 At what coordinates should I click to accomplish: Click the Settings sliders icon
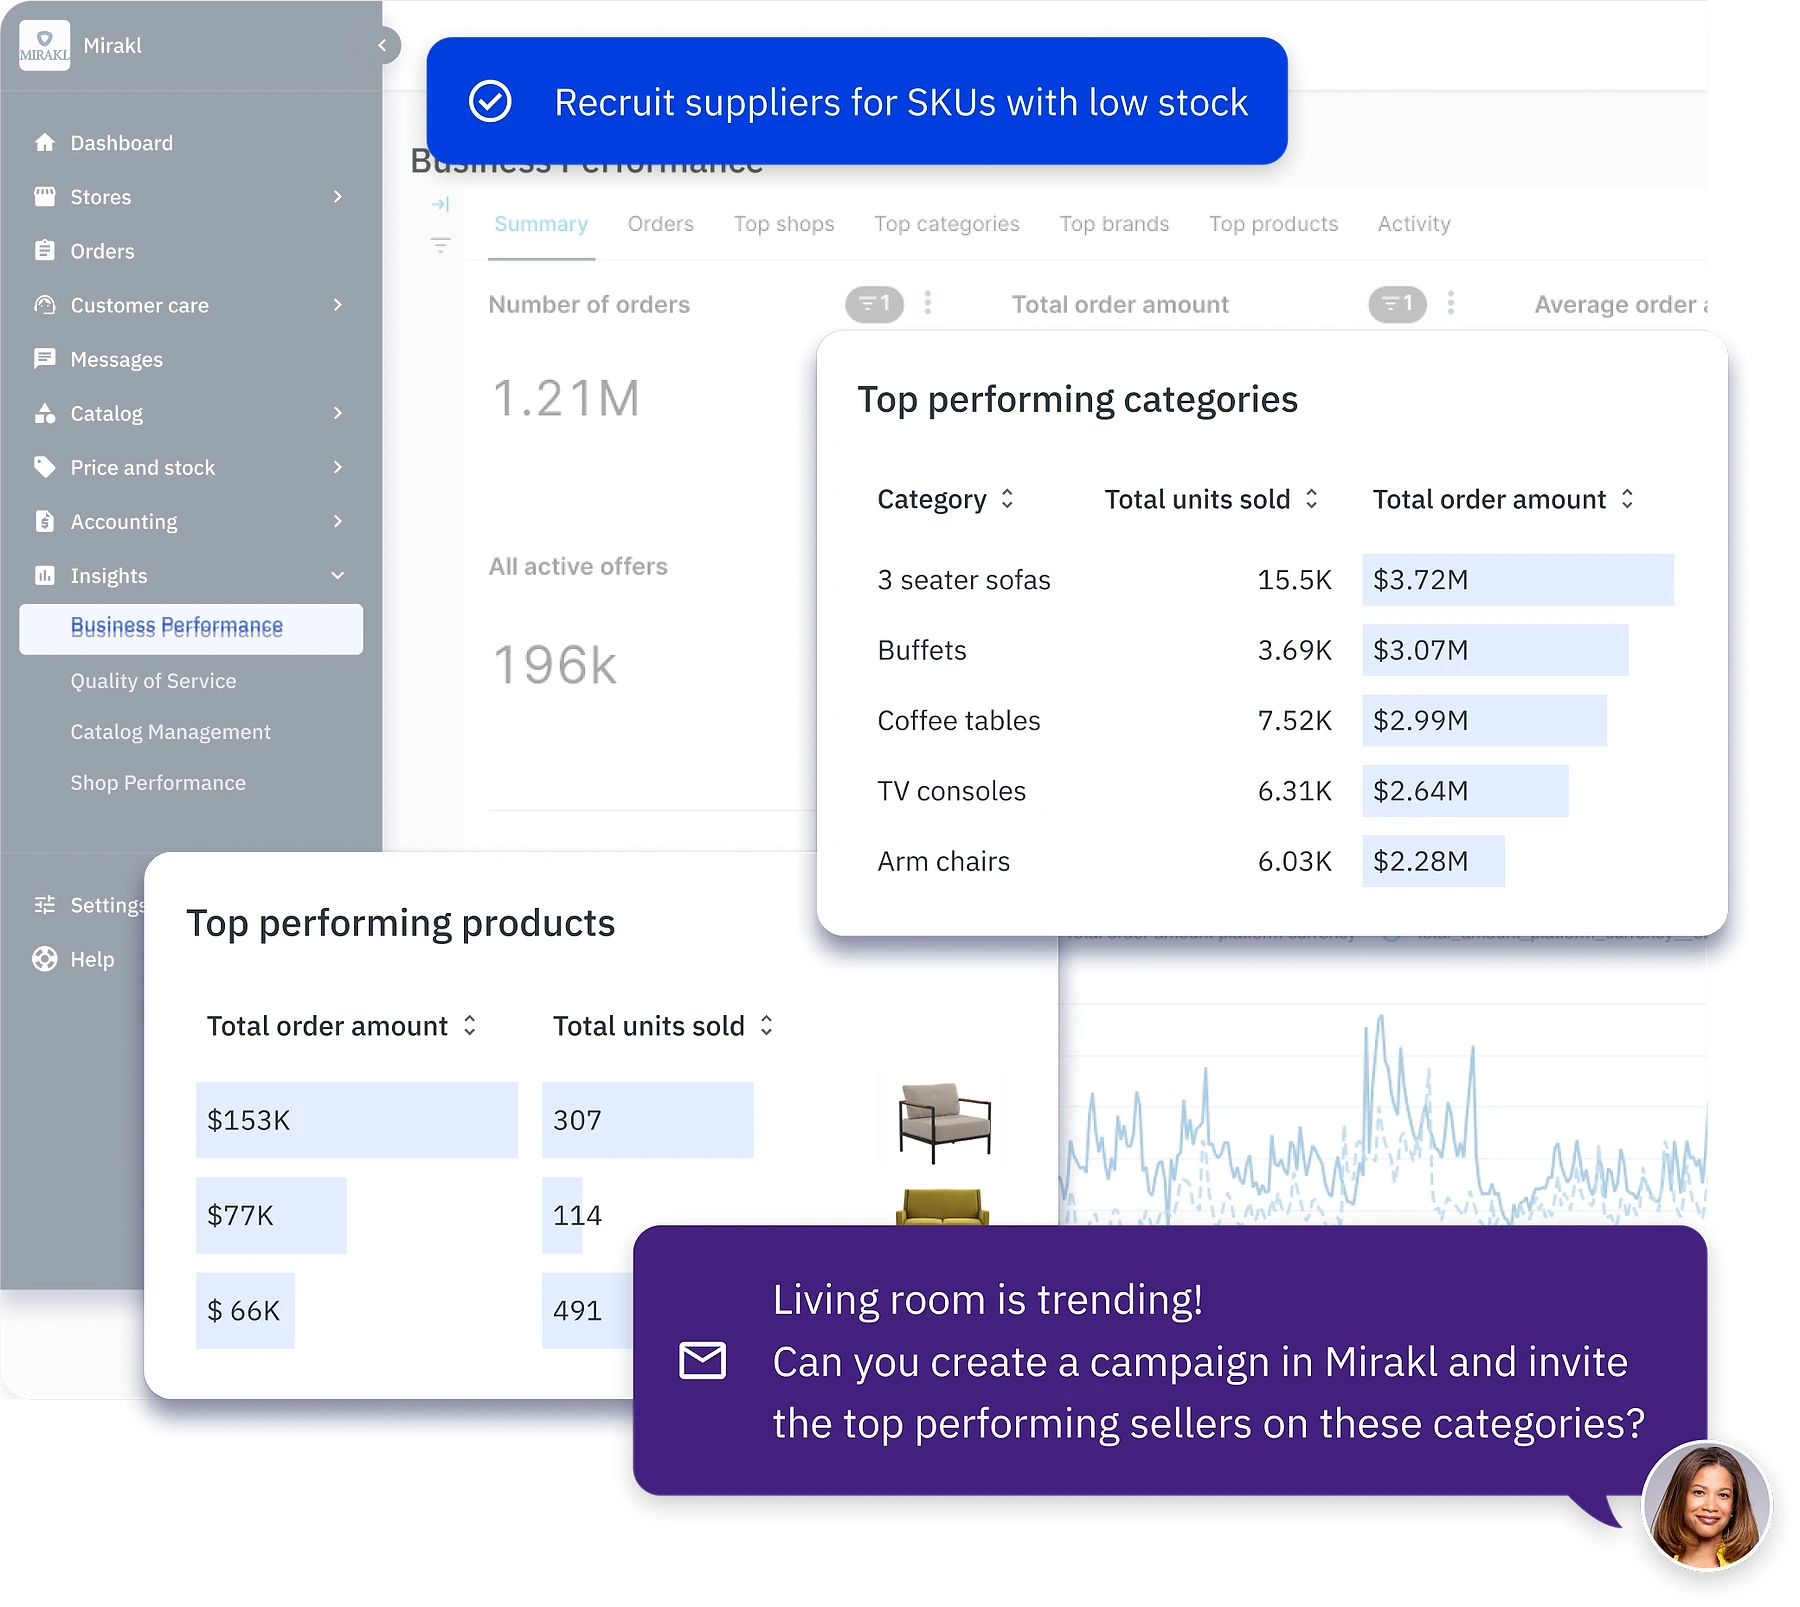coord(44,905)
